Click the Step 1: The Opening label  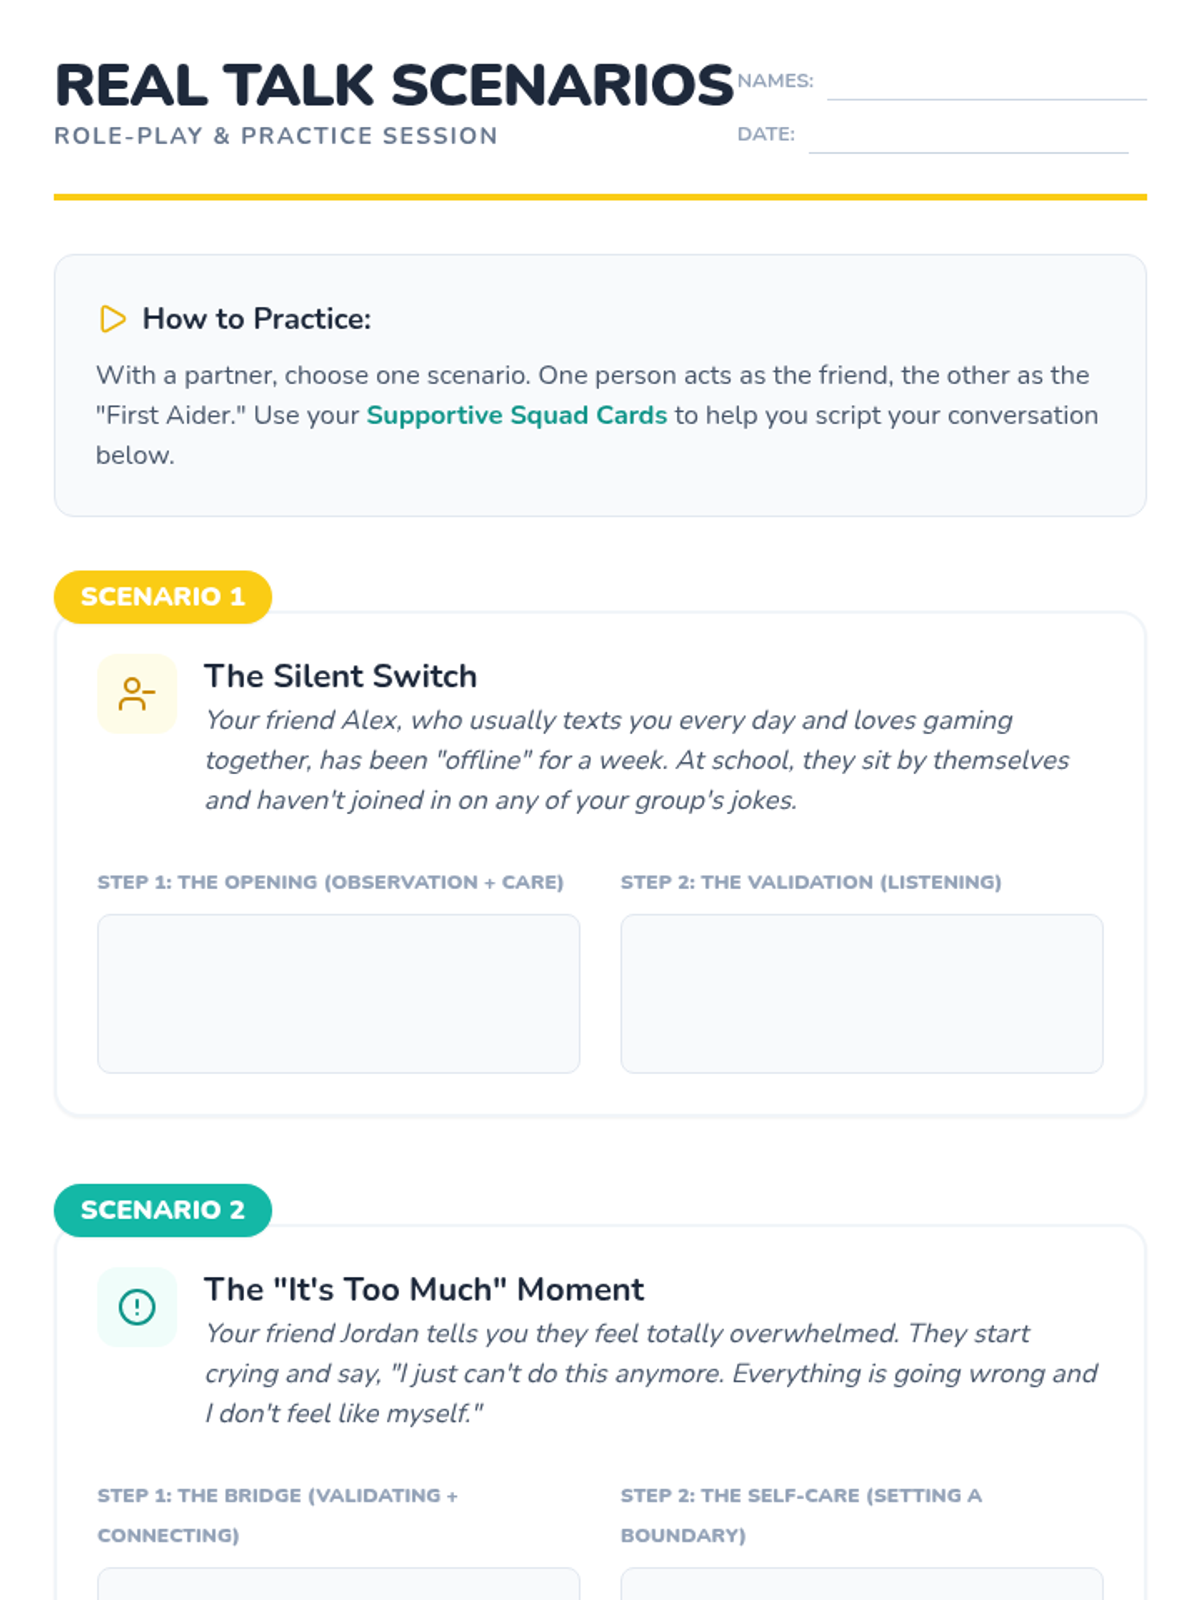click(330, 882)
